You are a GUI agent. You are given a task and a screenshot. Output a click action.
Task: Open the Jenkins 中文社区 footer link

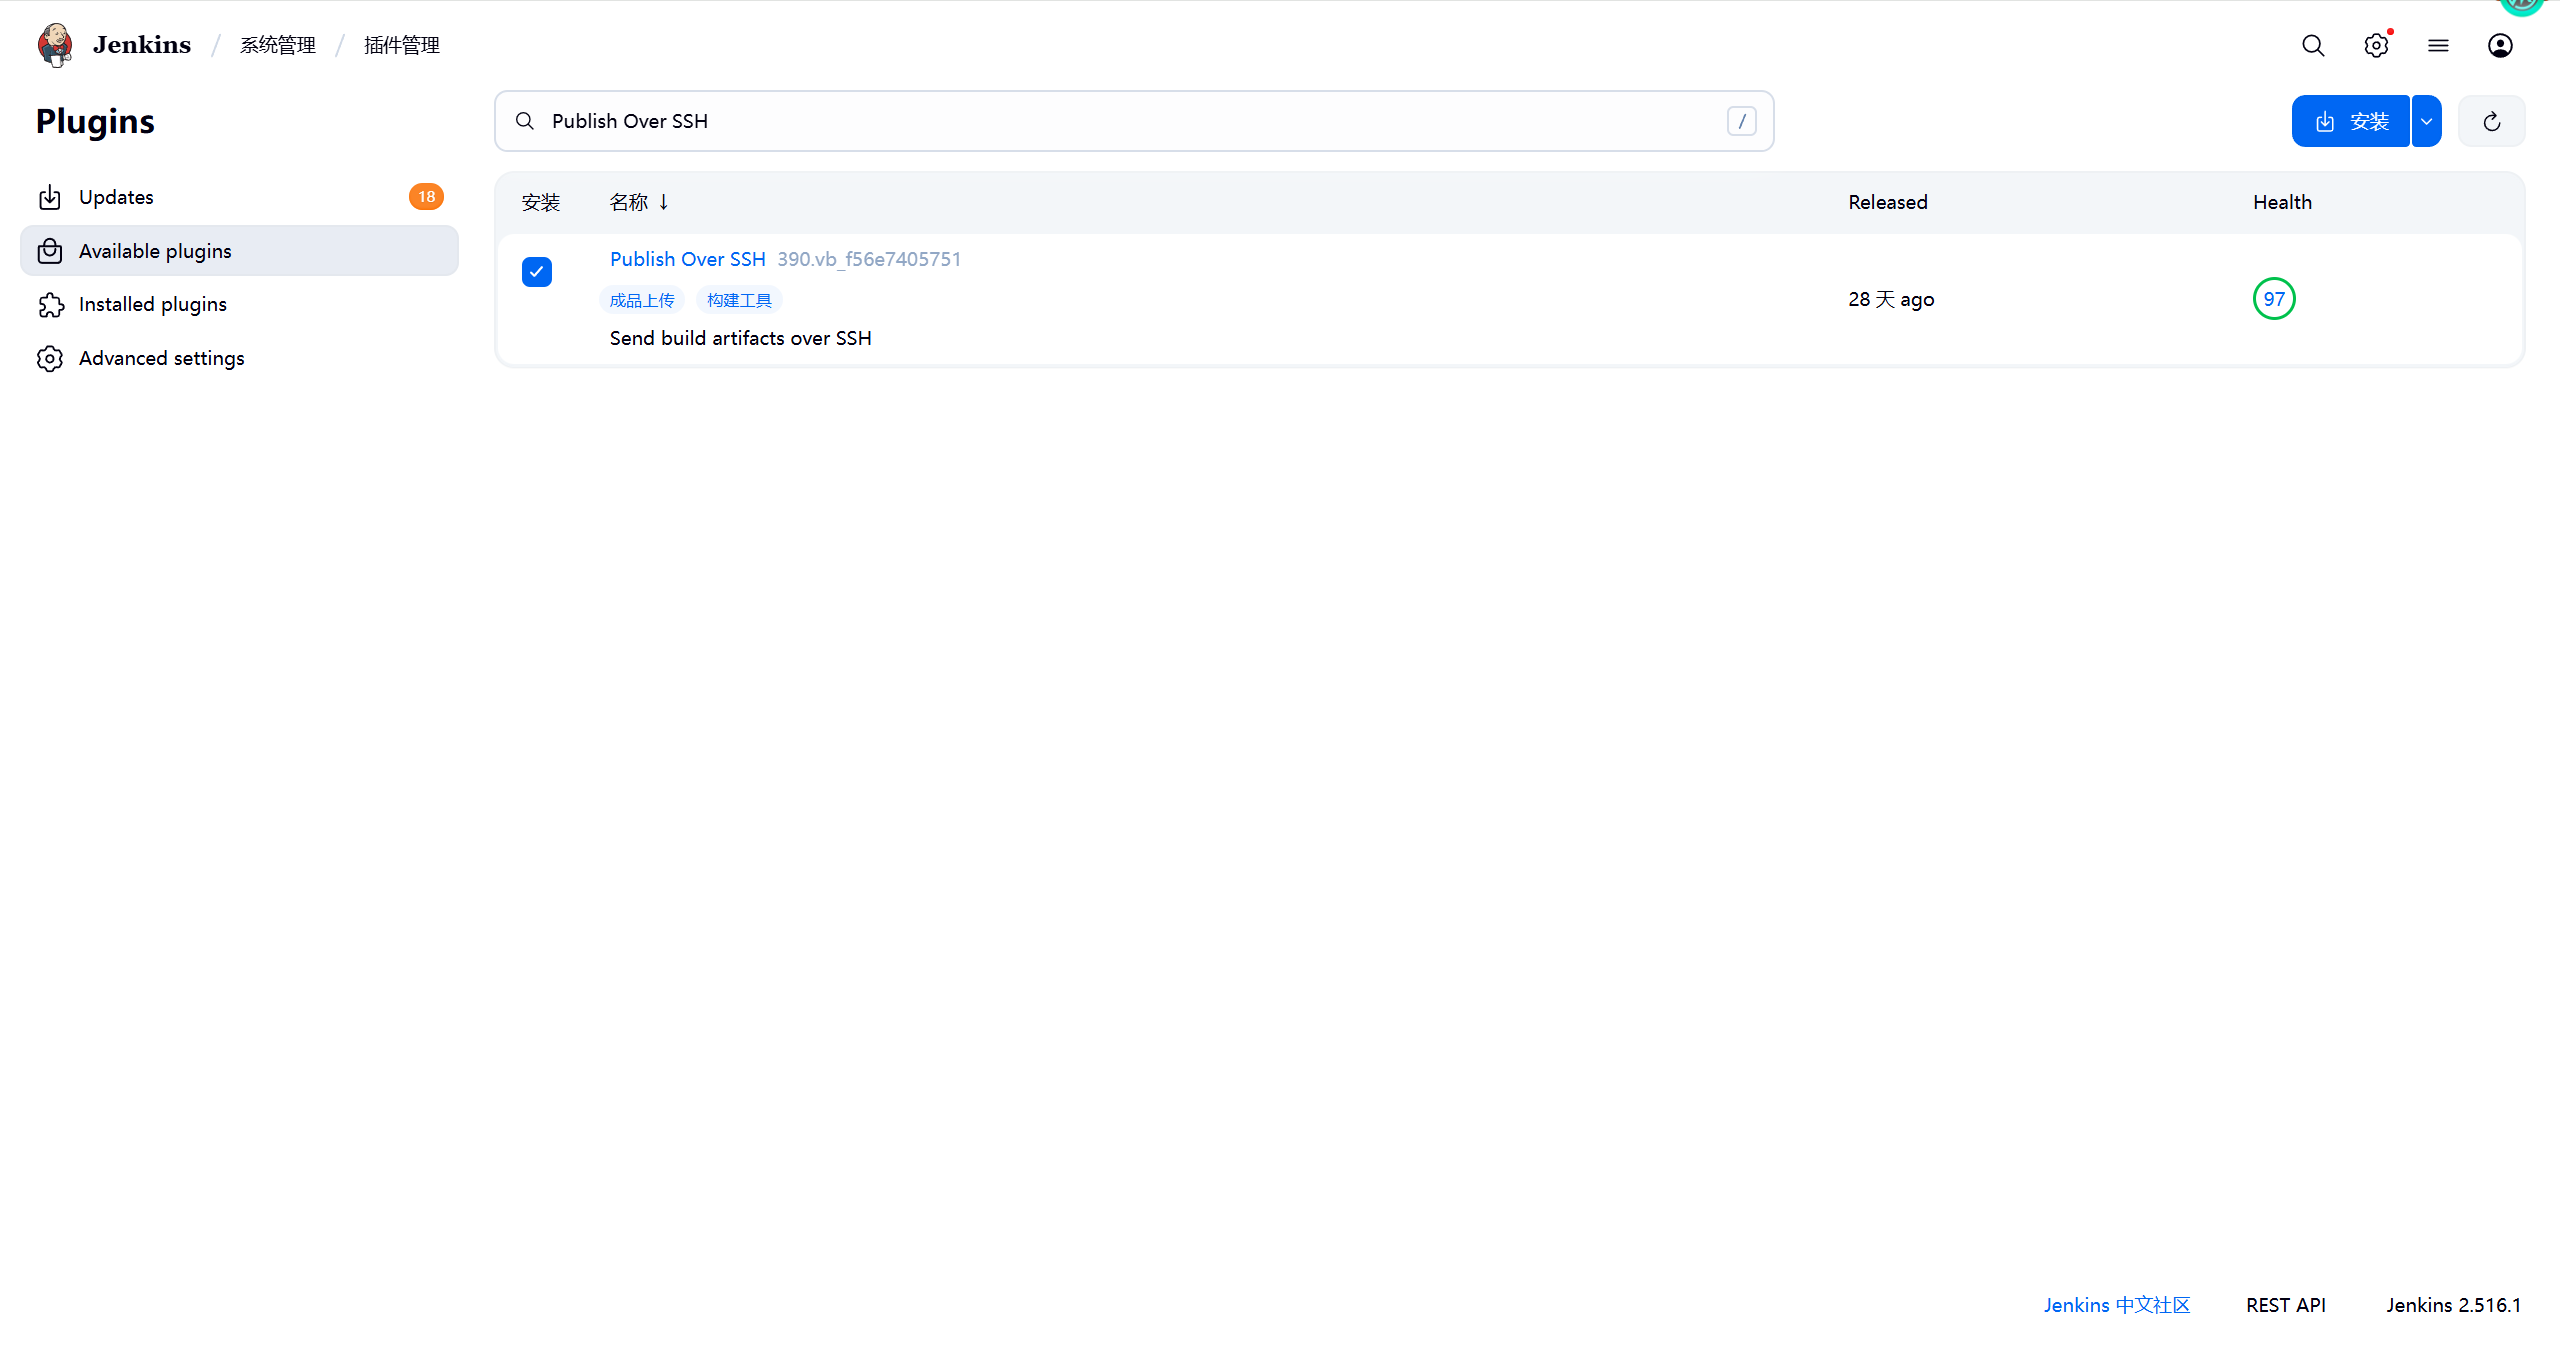(2116, 1305)
